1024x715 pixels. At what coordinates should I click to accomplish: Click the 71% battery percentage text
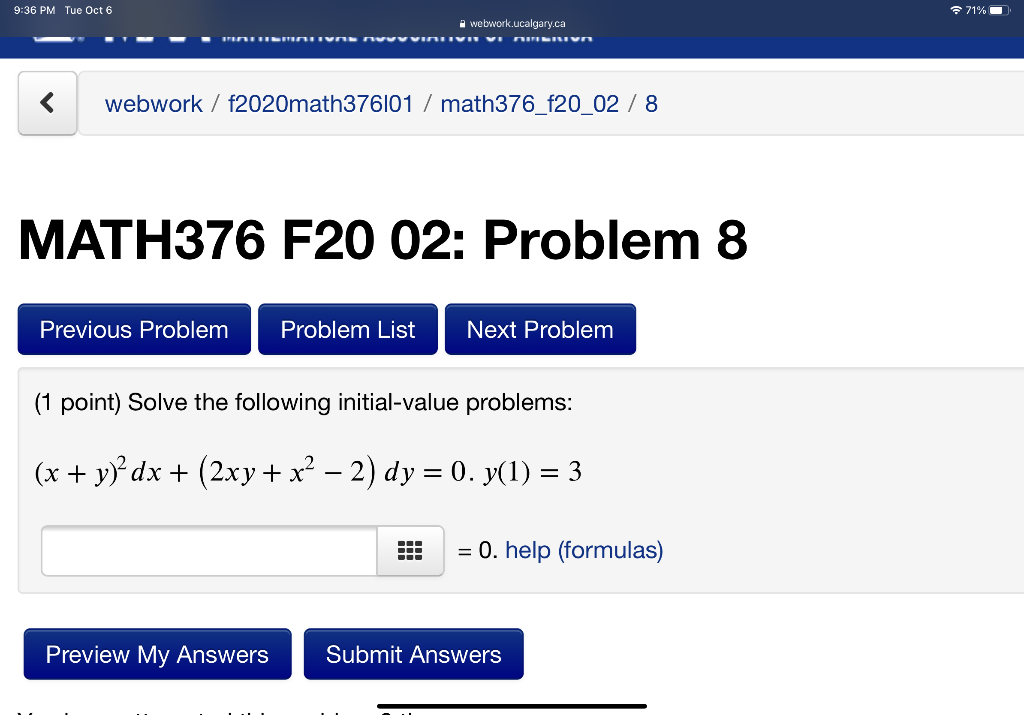click(x=978, y=9)
